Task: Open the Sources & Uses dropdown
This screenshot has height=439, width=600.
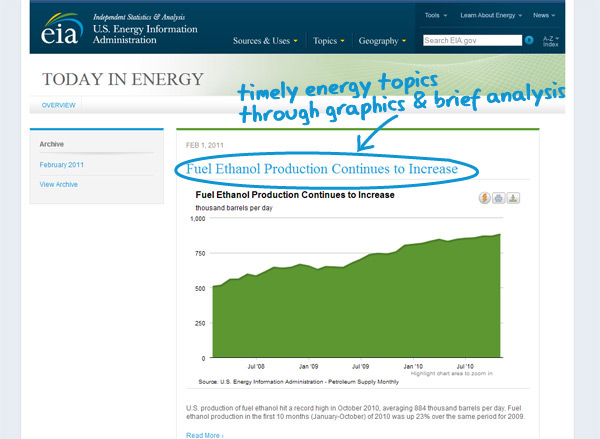Action: click(265, 41)
